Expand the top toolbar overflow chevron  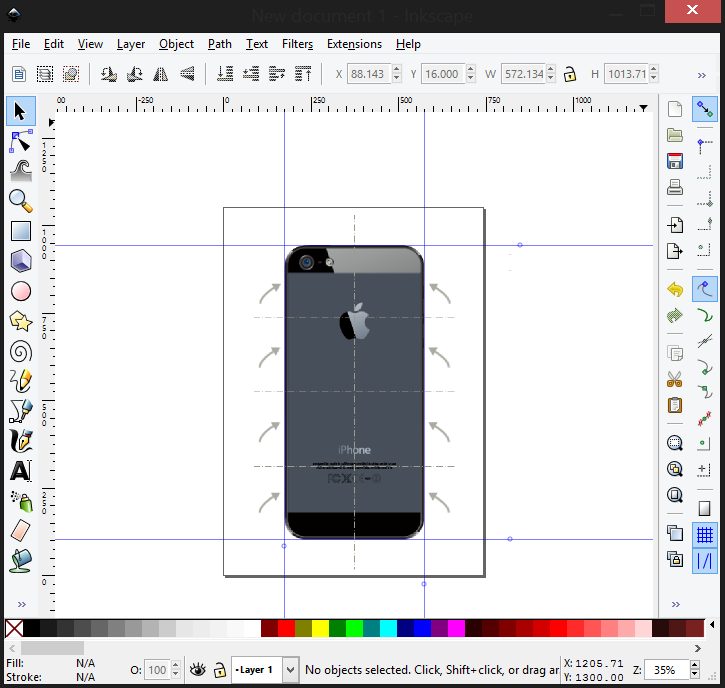[x=701, y=75]
